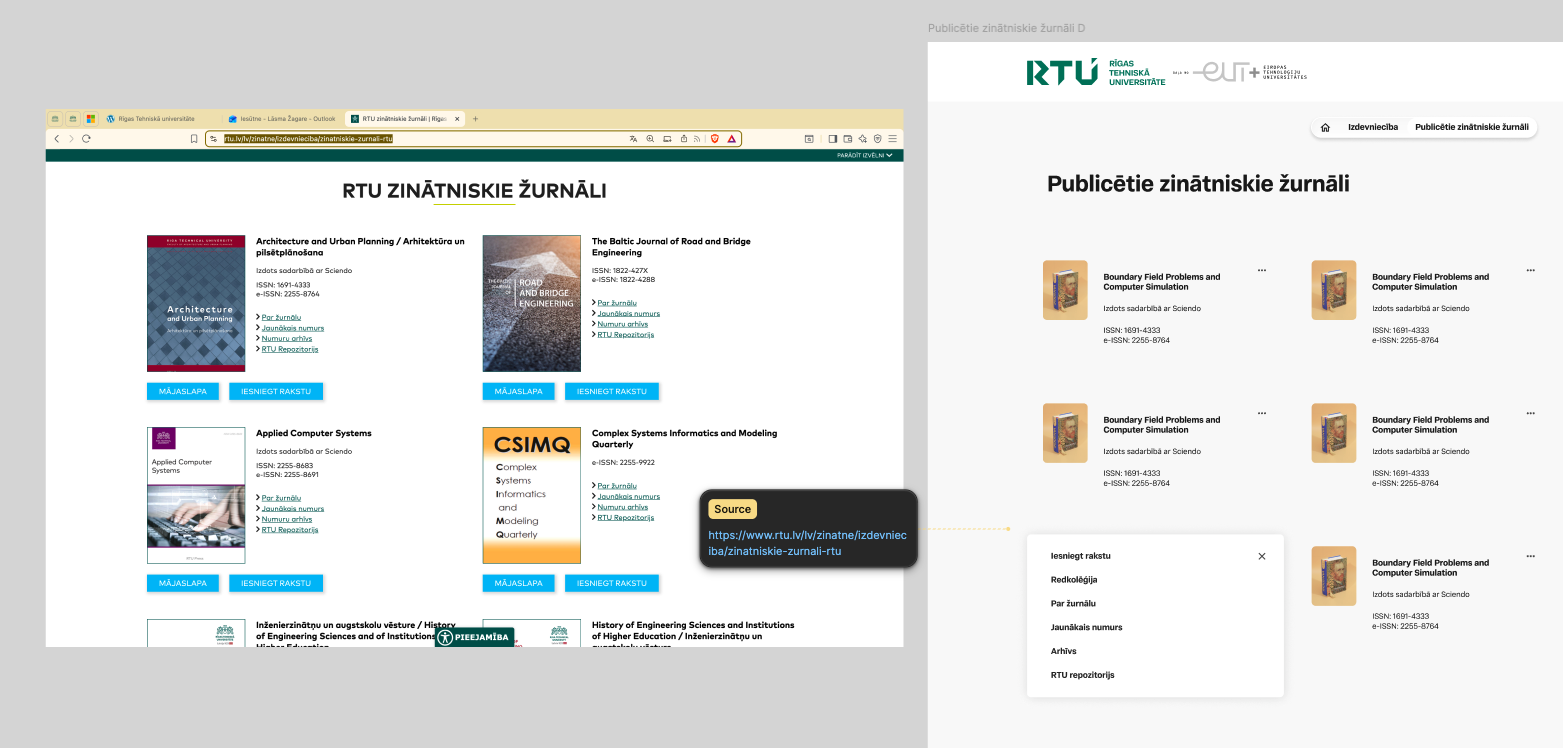
Task: Click the bookmark icon beside the address bar
Action: (194, 139)
